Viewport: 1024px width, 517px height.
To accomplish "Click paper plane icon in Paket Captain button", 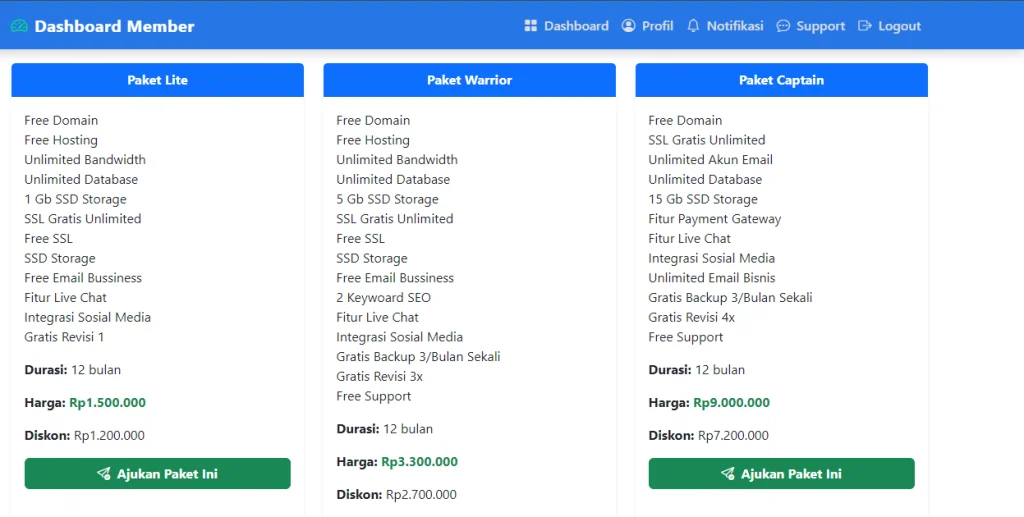I will click(728, 474).
